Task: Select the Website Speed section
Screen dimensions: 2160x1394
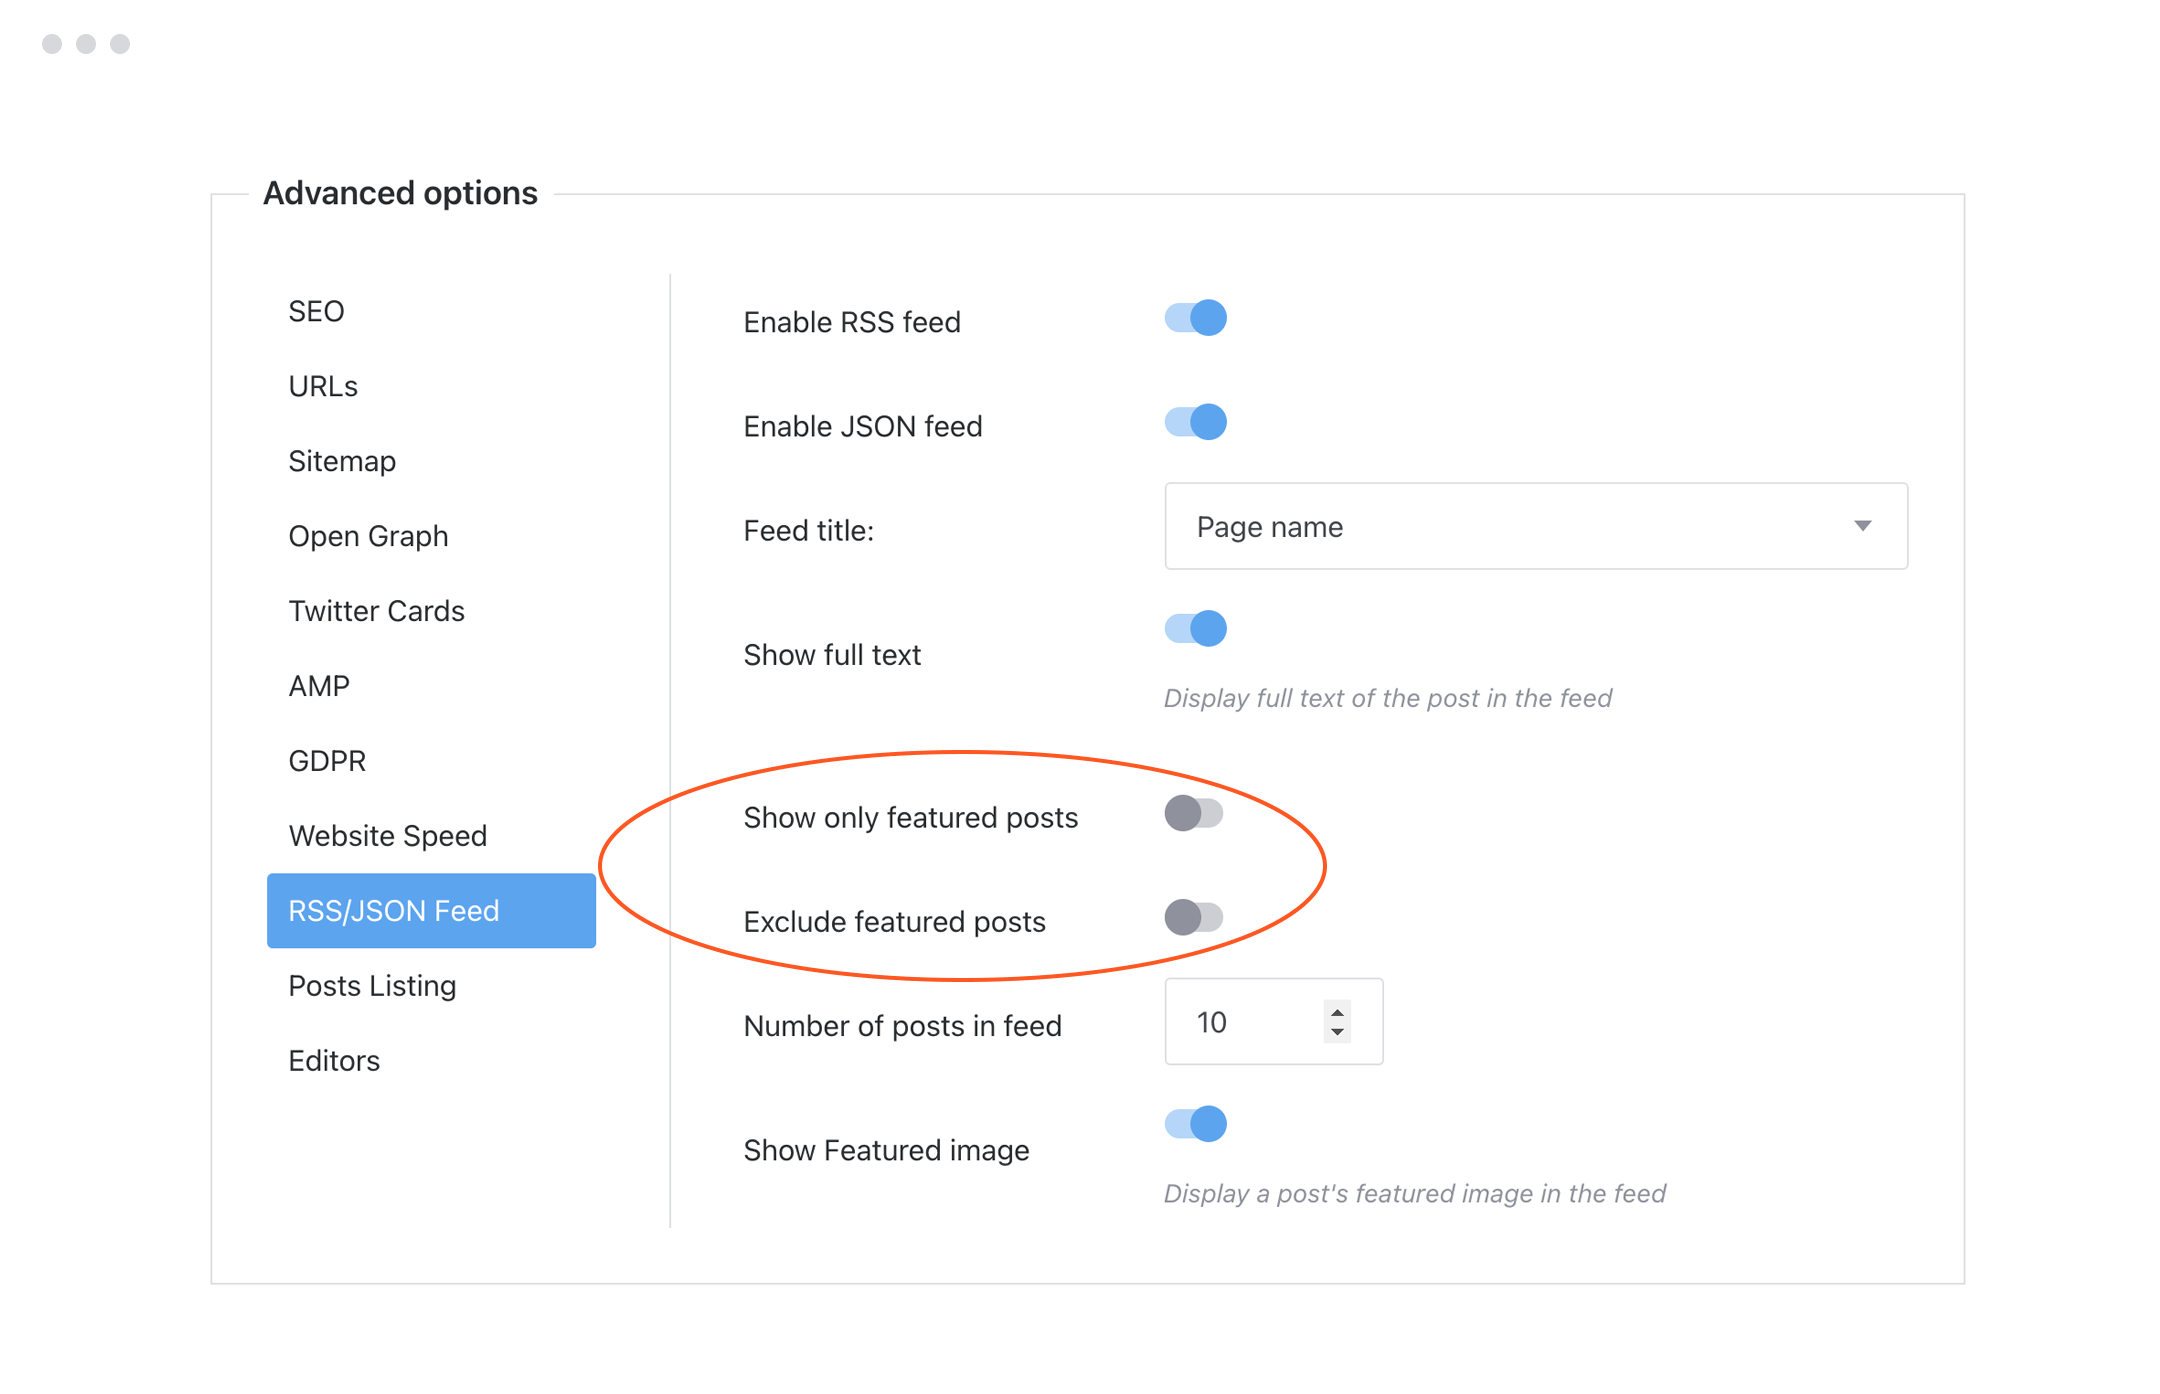Action: (388, 836)
